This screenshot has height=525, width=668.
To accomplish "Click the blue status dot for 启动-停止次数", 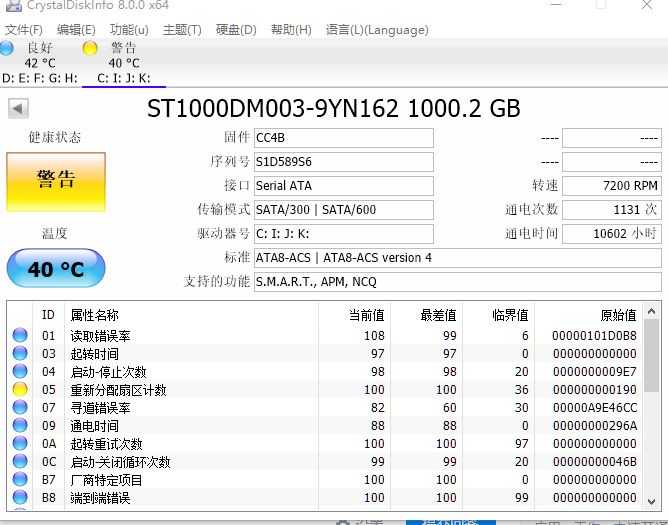I will point(20,371).
